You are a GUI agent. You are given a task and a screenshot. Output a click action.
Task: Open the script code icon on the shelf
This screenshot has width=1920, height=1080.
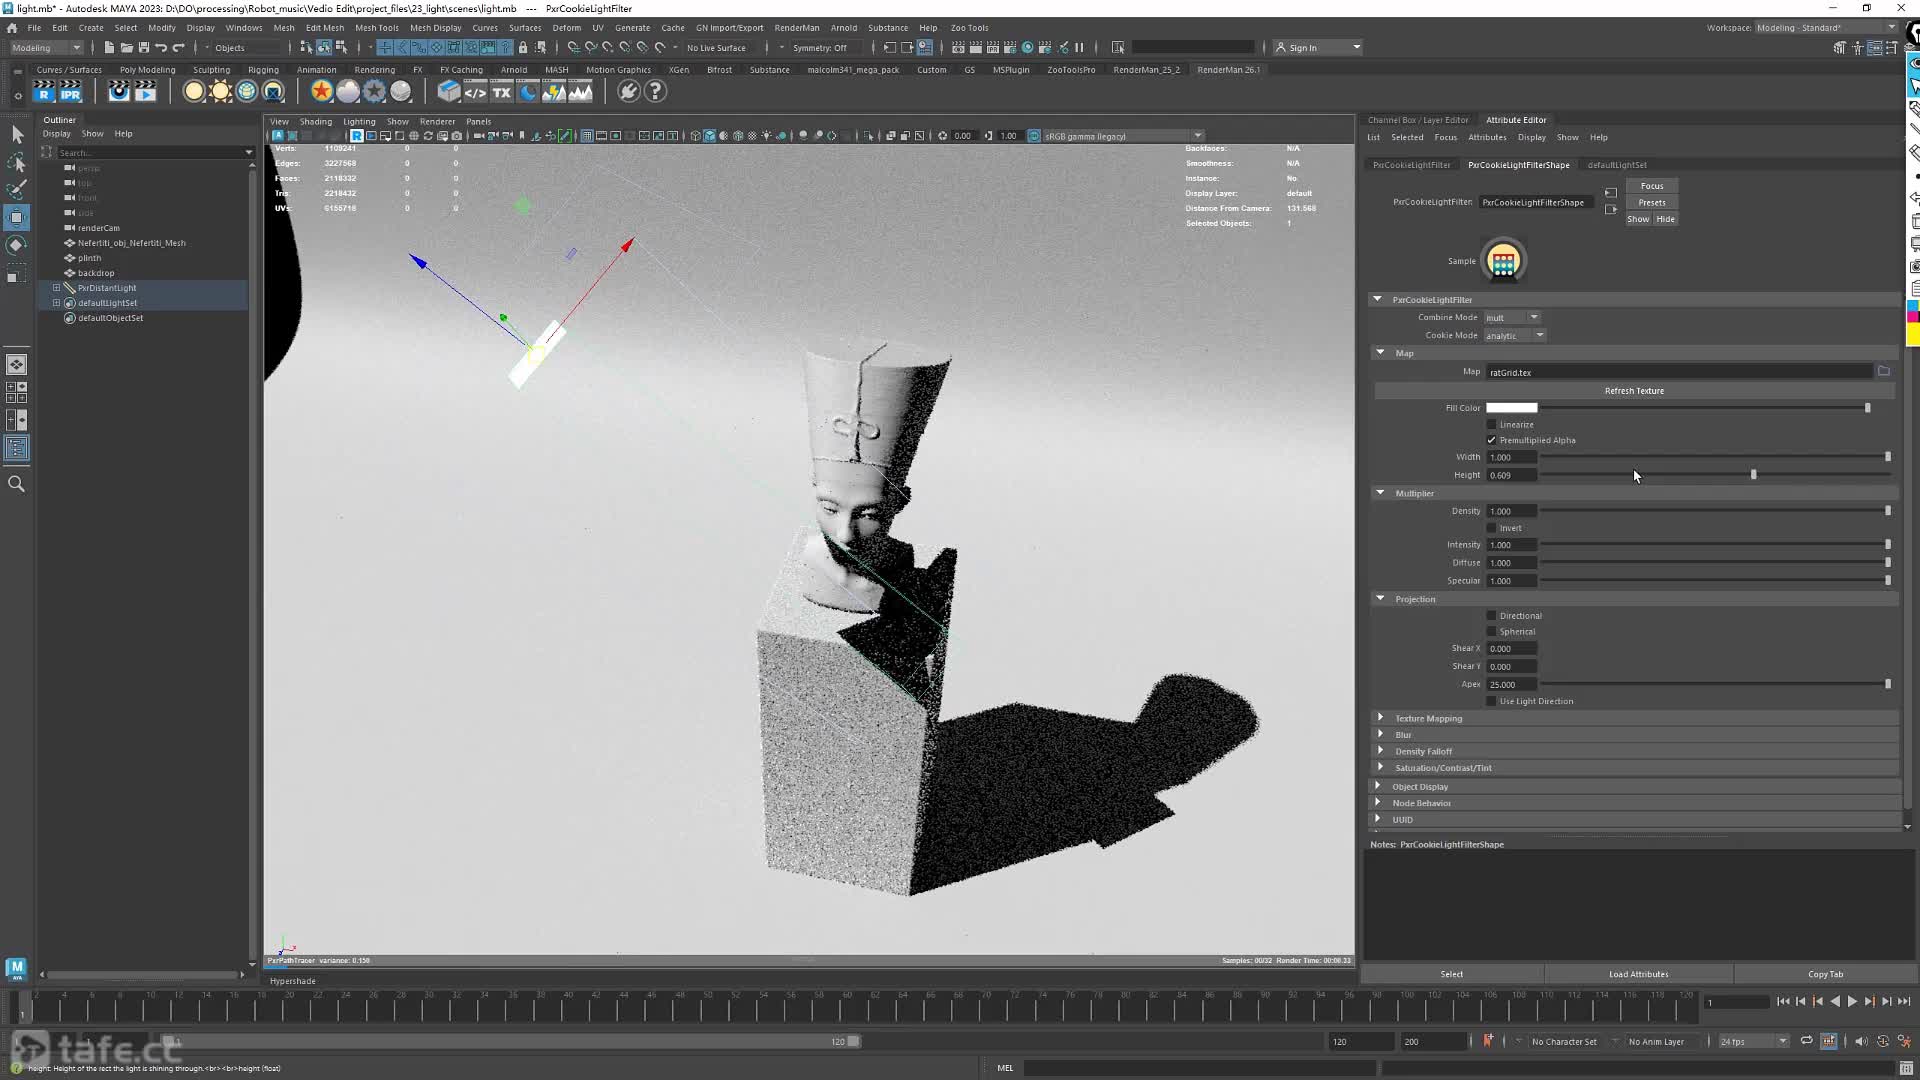click(x=475, y=92)
